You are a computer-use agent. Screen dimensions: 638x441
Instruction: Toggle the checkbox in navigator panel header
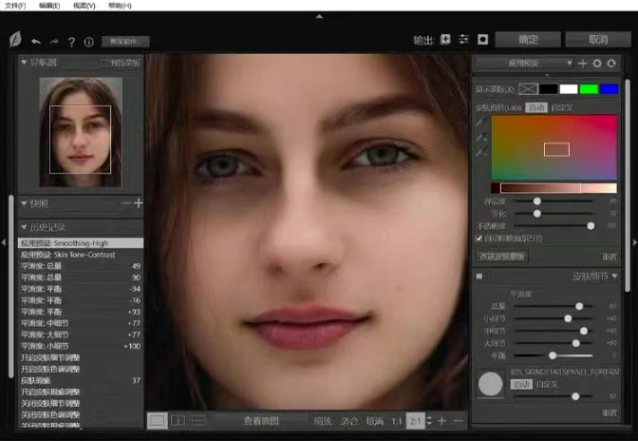(x=105, y=62)
